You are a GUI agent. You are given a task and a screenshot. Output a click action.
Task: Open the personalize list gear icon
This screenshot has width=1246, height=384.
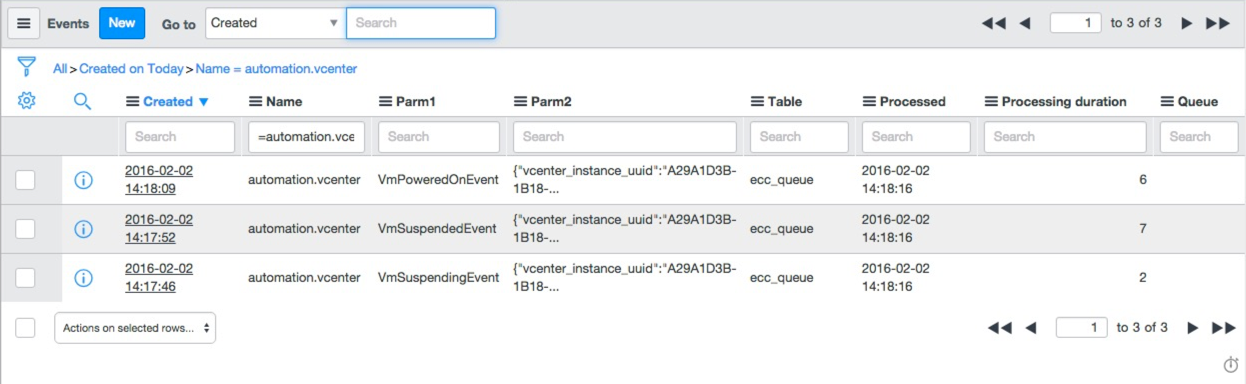click(27, 100)
